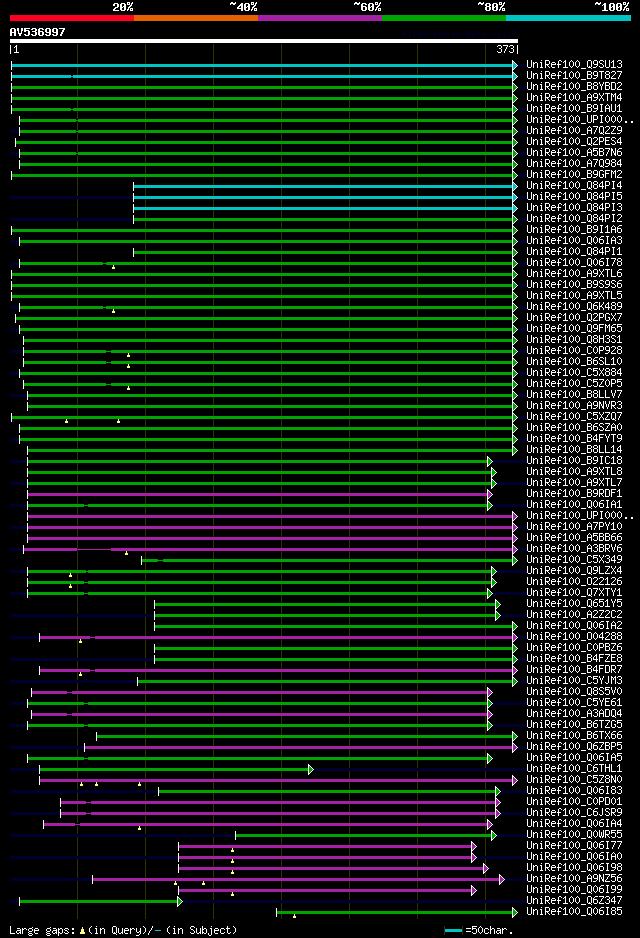This screenshot has width=640, height=938.
Task: Click the UniRef100_C0PBZ6 label
Action: tap(574, 648)
